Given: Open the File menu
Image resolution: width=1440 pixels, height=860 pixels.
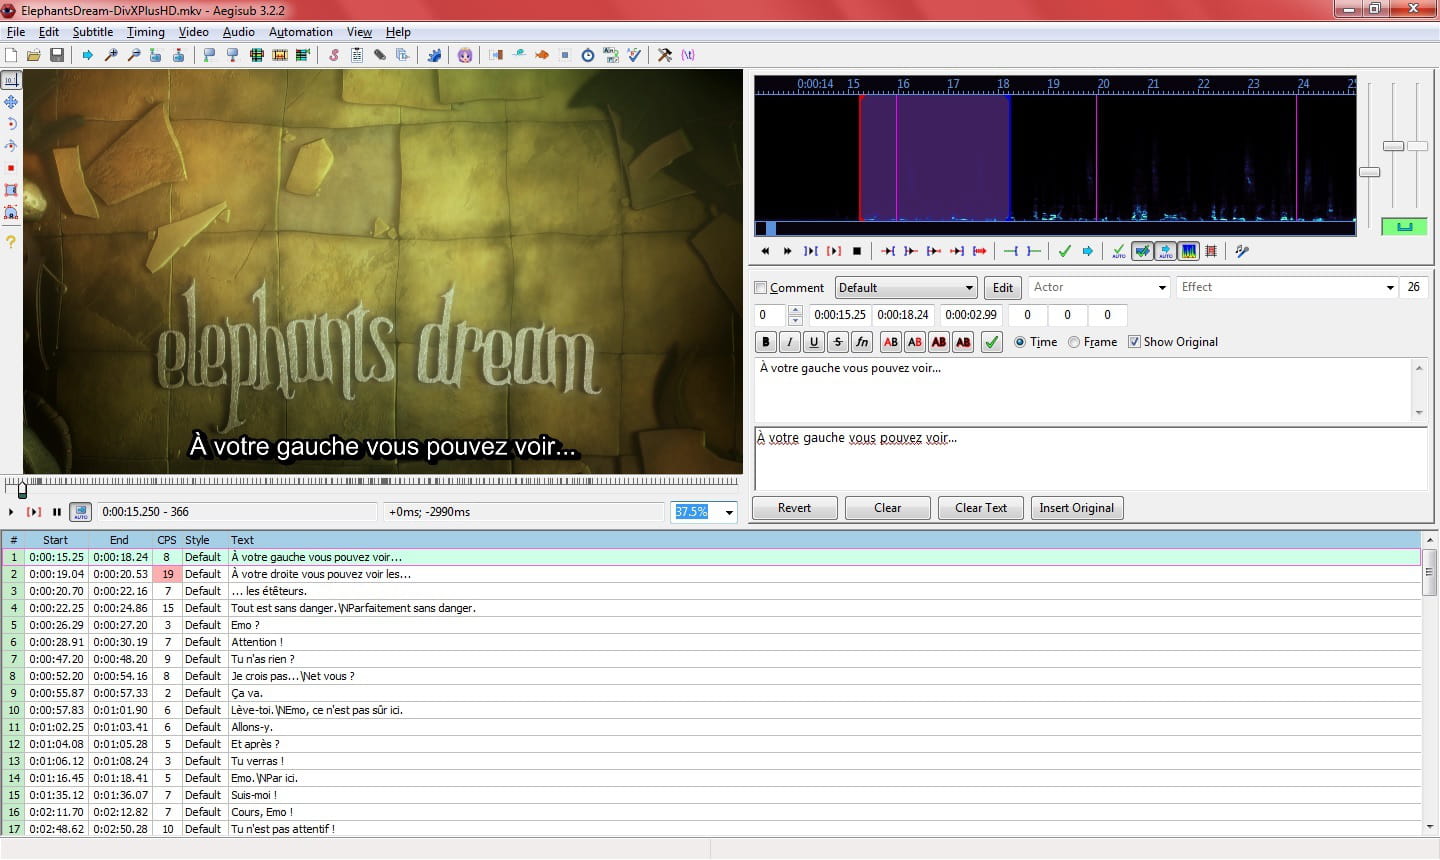Looking at the screenshot, I should [16, 32].
